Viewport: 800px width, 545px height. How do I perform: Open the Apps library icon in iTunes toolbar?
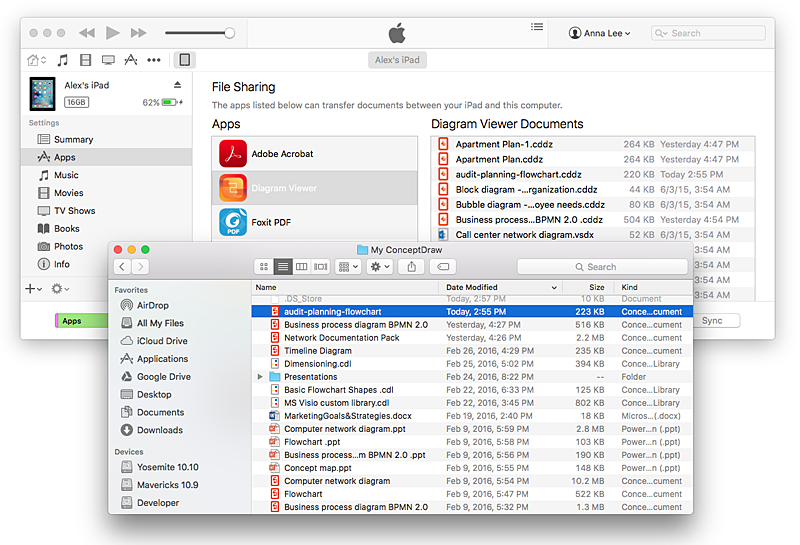click(x=131, y=60)
